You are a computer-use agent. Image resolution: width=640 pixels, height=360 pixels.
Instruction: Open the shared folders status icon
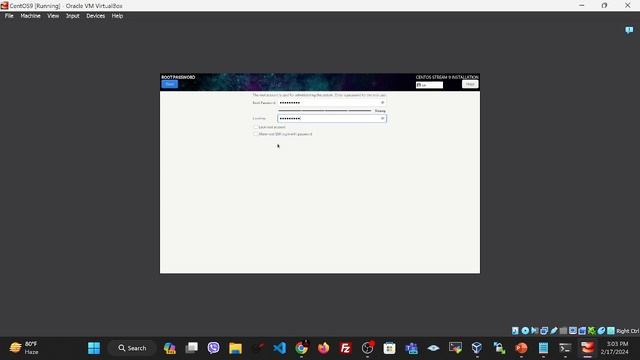click(563, 331)
